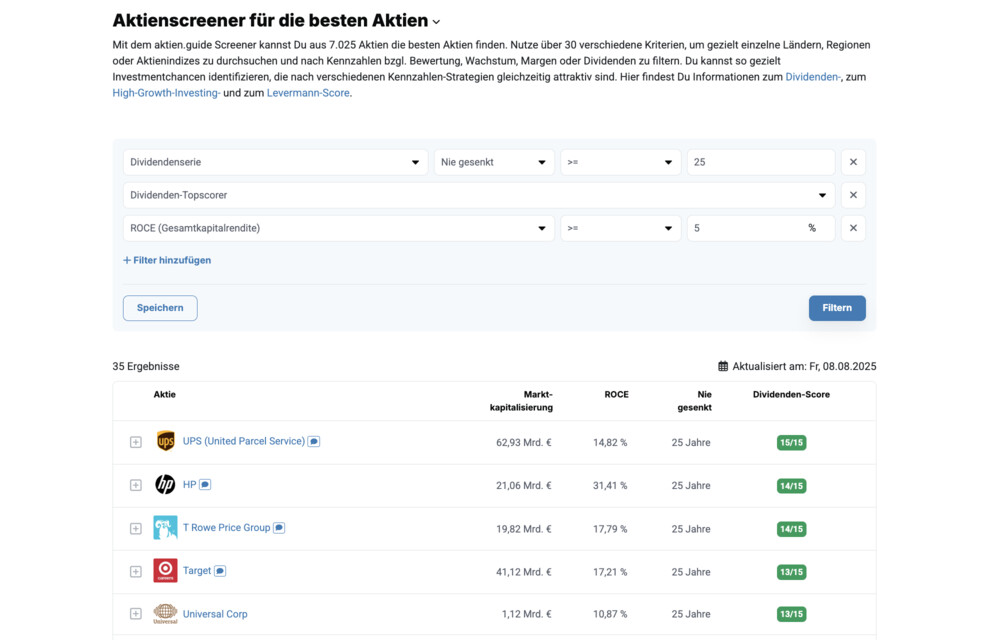
Task: Expand the HP row details
Action: coord(136,485)
